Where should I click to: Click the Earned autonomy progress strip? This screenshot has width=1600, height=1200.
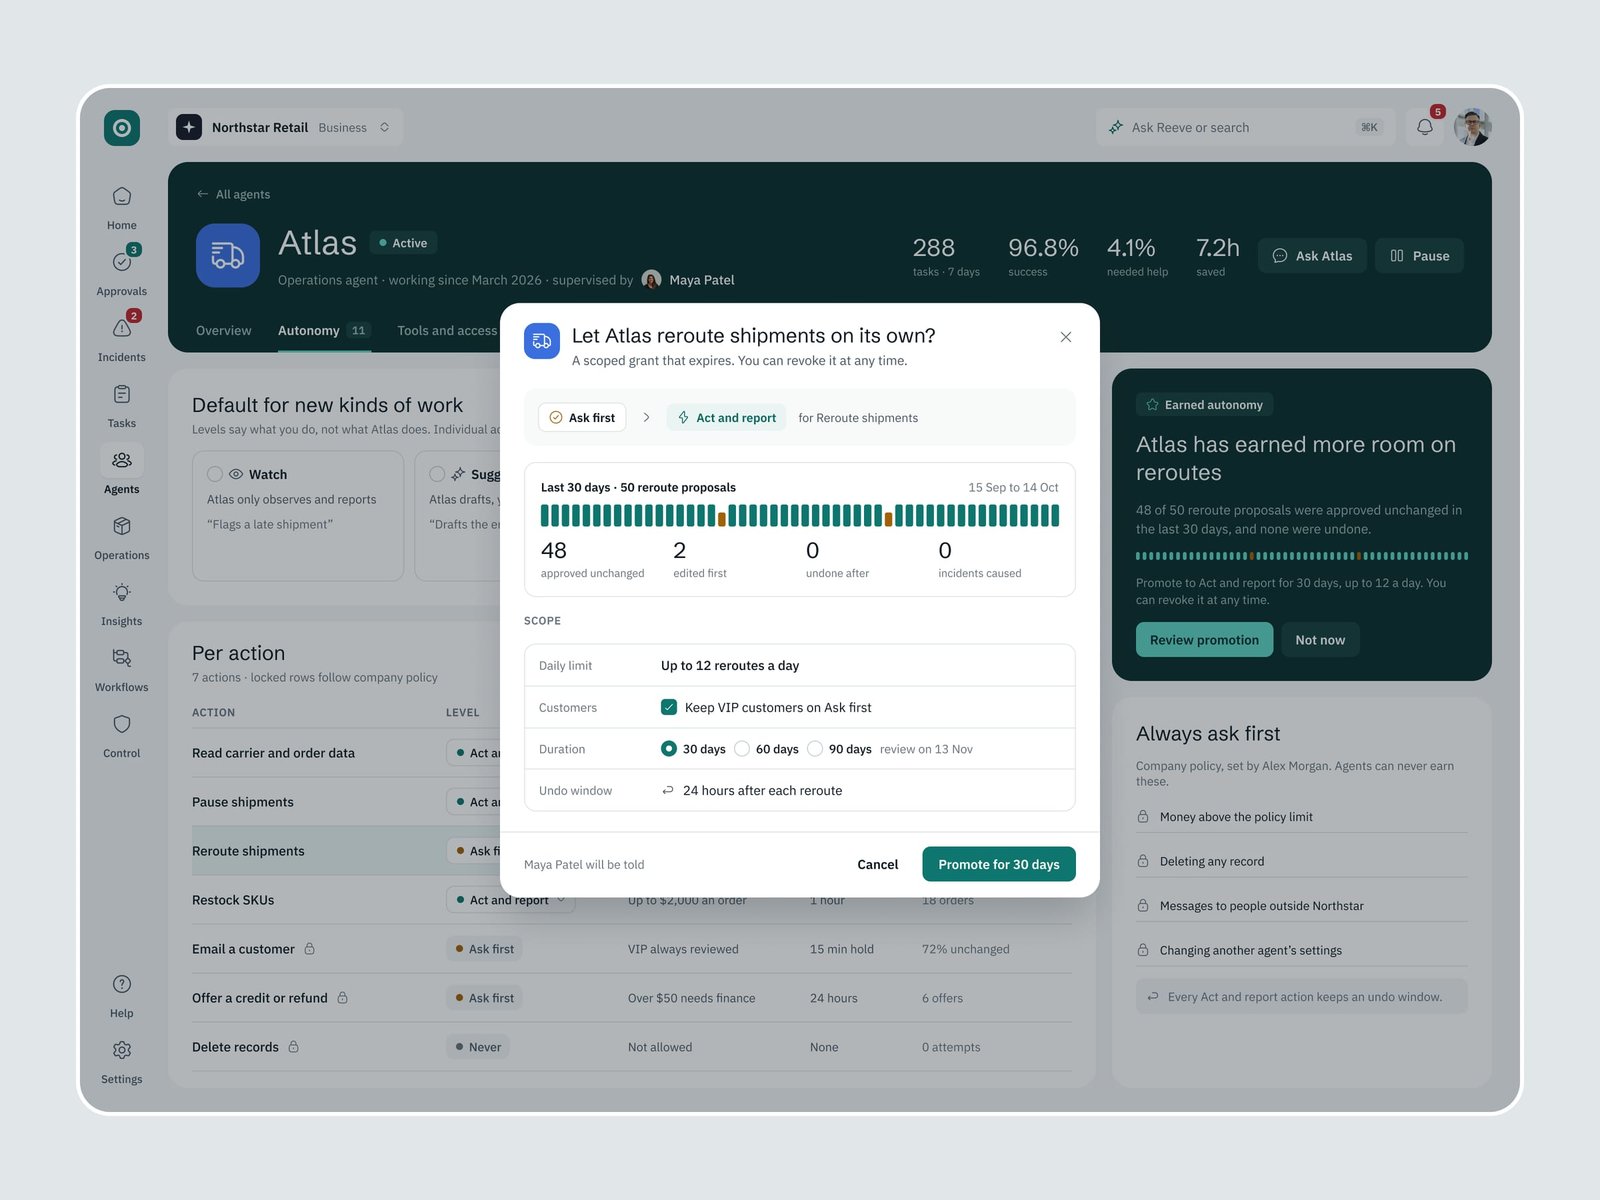[x=1302, y=556]
